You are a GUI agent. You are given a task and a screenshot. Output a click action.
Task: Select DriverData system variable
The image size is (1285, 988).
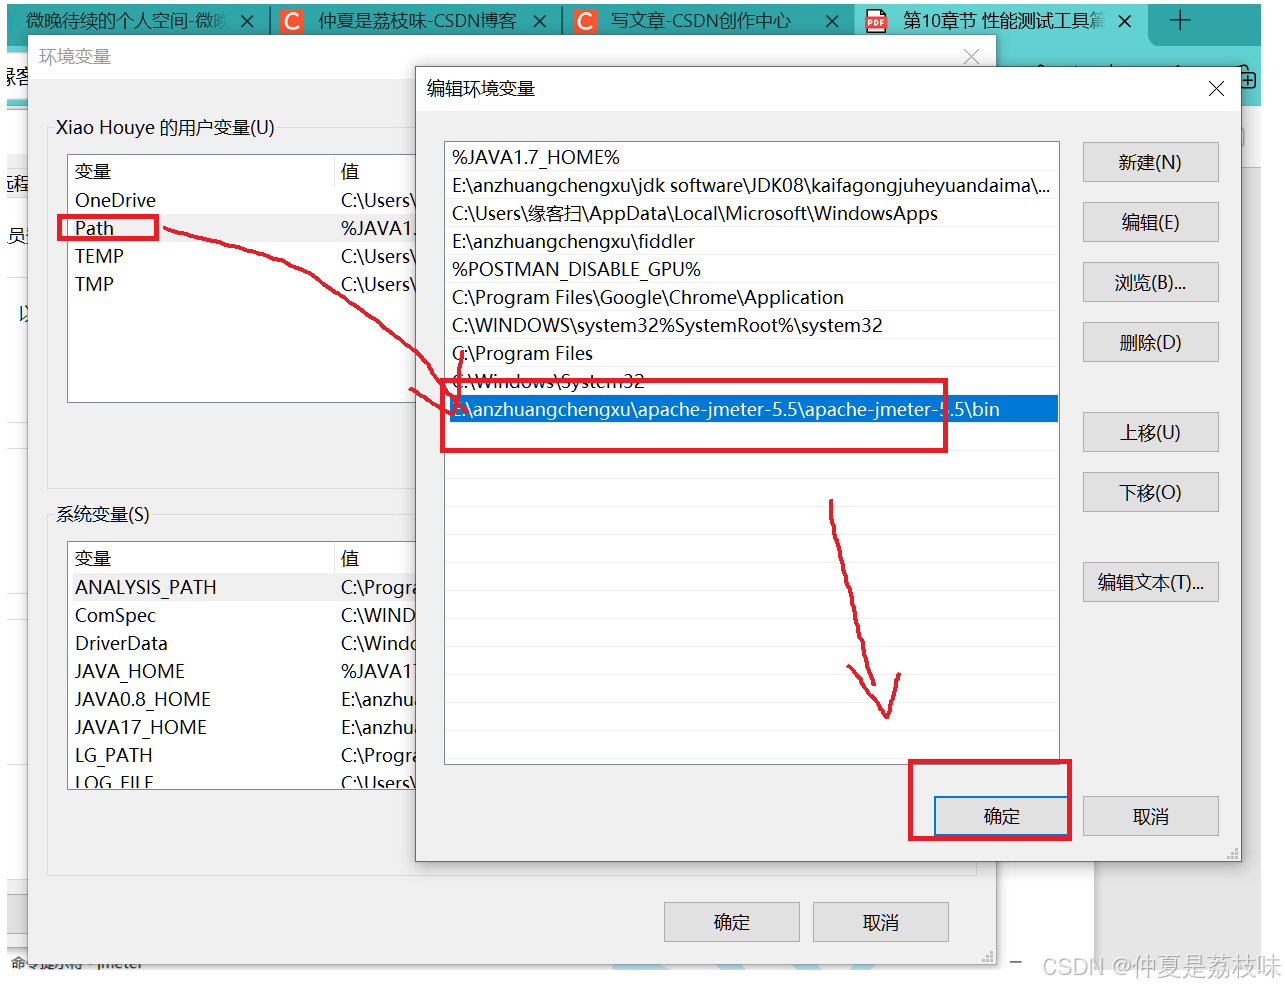point(242,643)
